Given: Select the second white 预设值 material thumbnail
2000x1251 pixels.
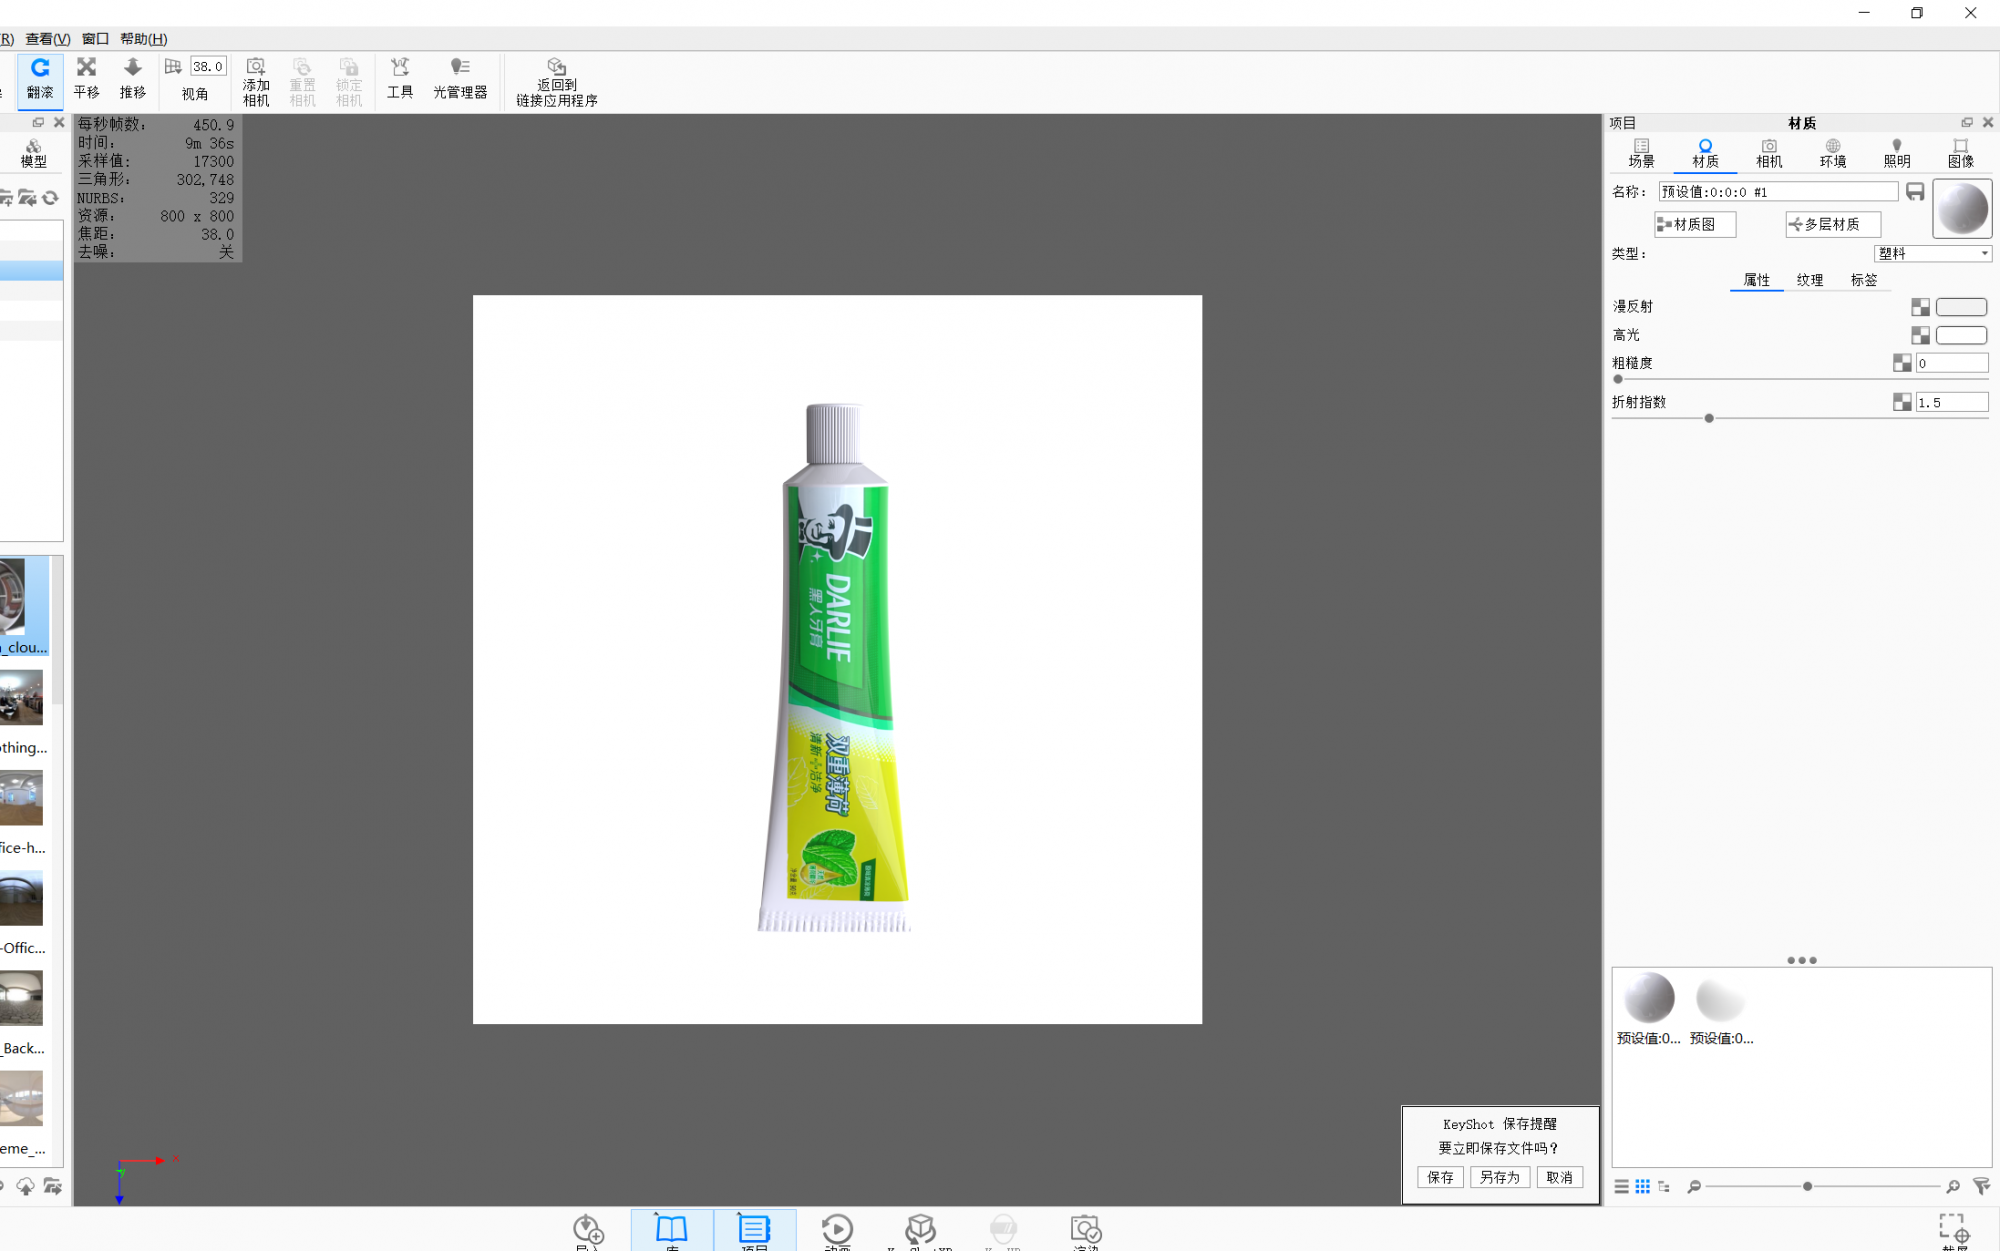Looking at the screenshot, I should coord(1721,998).
